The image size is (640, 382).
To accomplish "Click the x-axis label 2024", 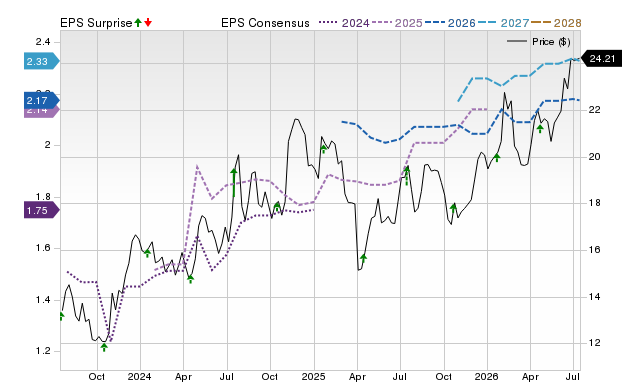I will pos(139,376).
